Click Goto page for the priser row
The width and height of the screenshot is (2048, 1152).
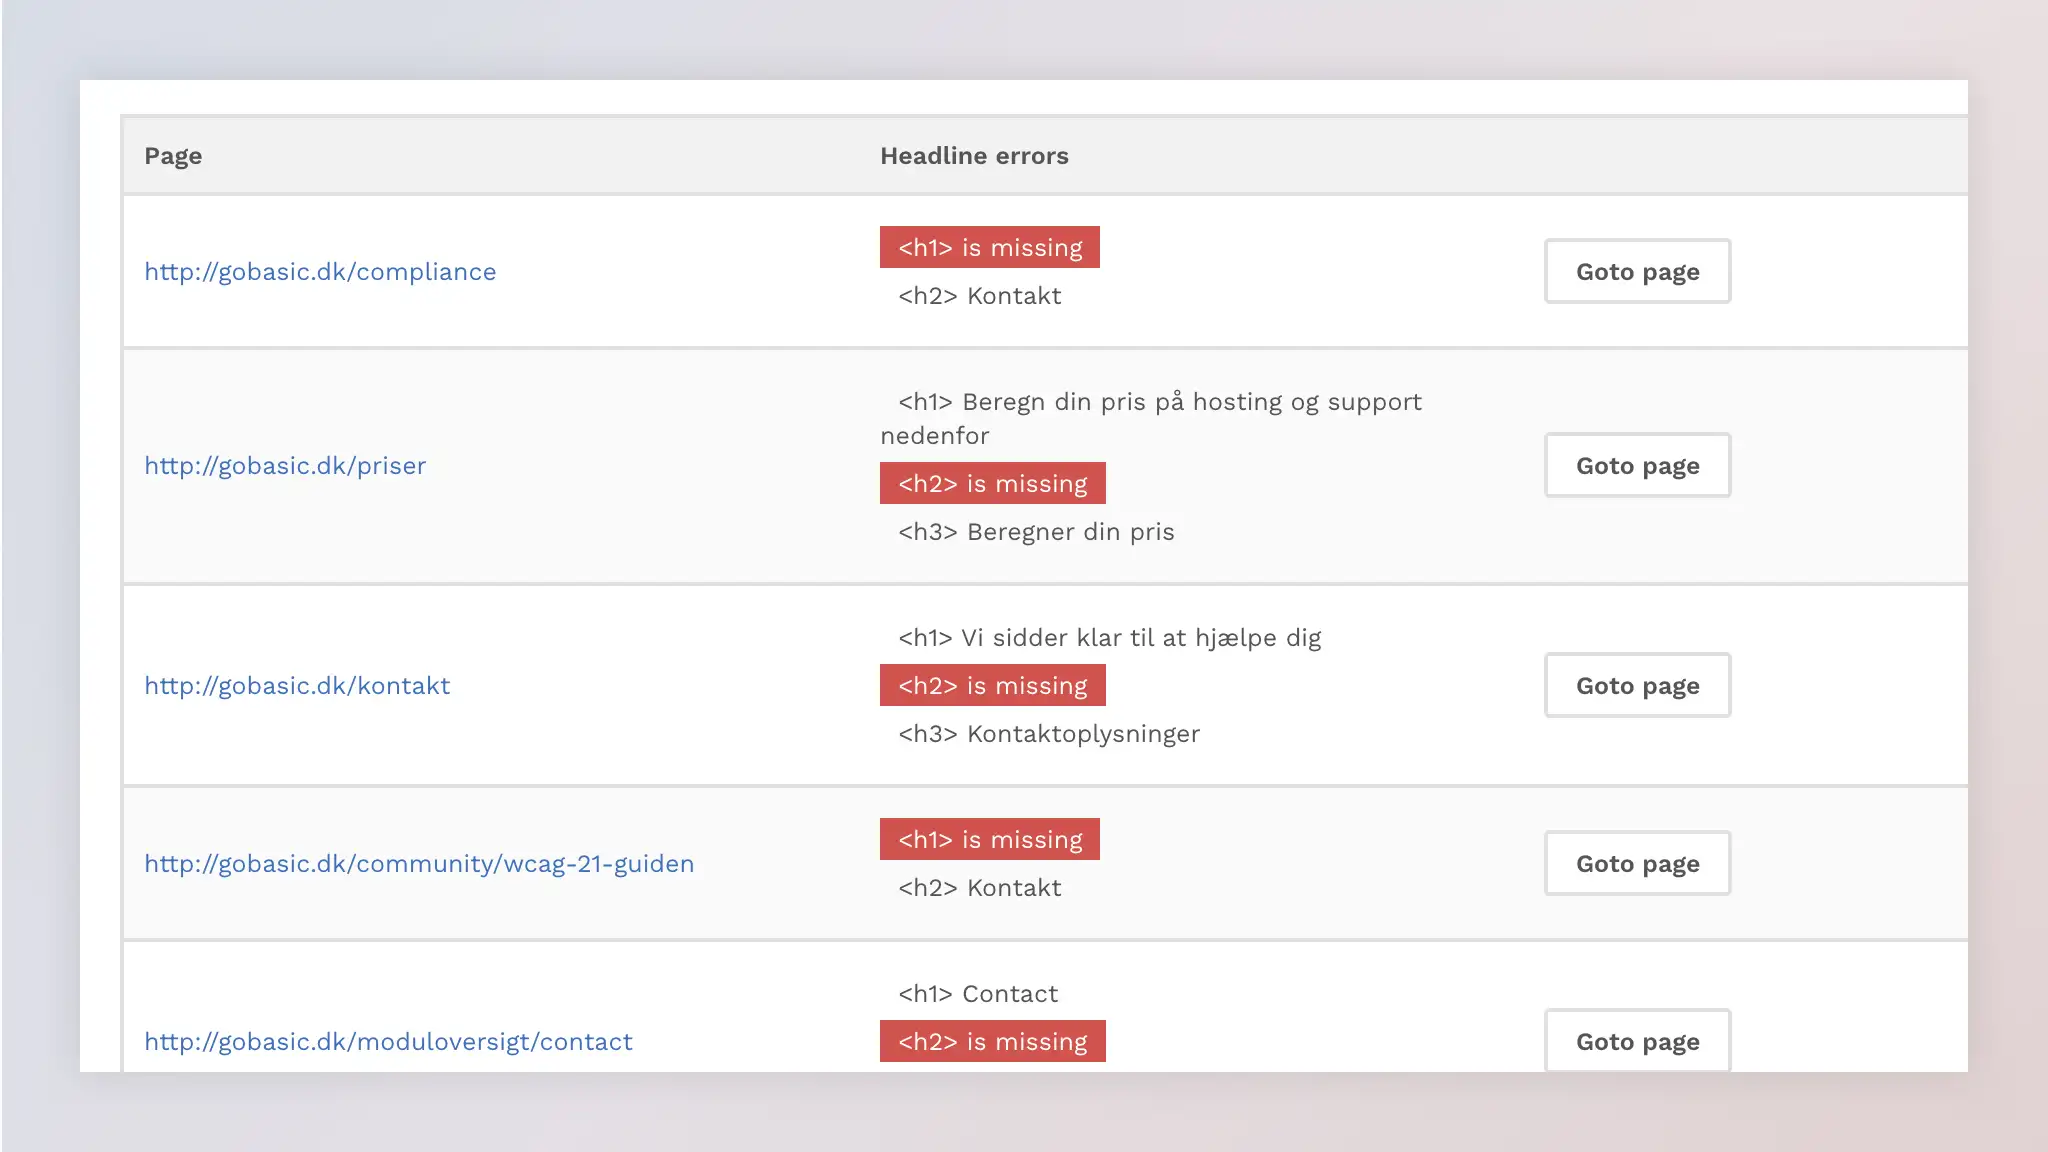(x=1637, y=465)
